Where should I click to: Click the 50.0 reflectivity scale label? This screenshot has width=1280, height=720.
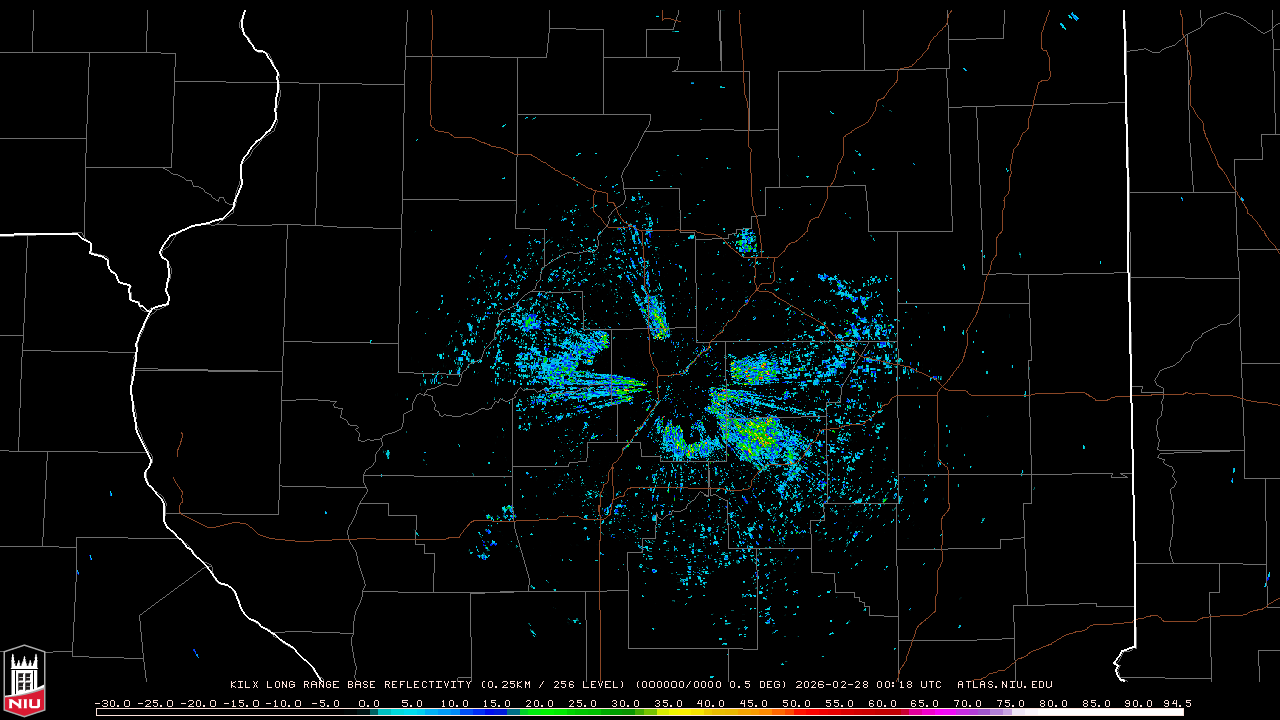pos(797,703)
